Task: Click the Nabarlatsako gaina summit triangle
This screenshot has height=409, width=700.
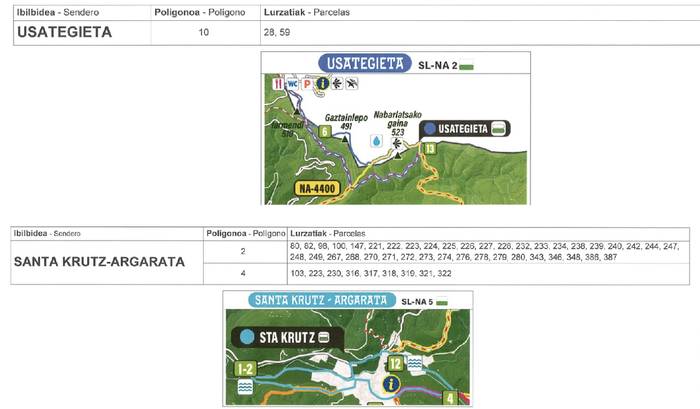Action: pyautogui.click(x=398, y=155)
